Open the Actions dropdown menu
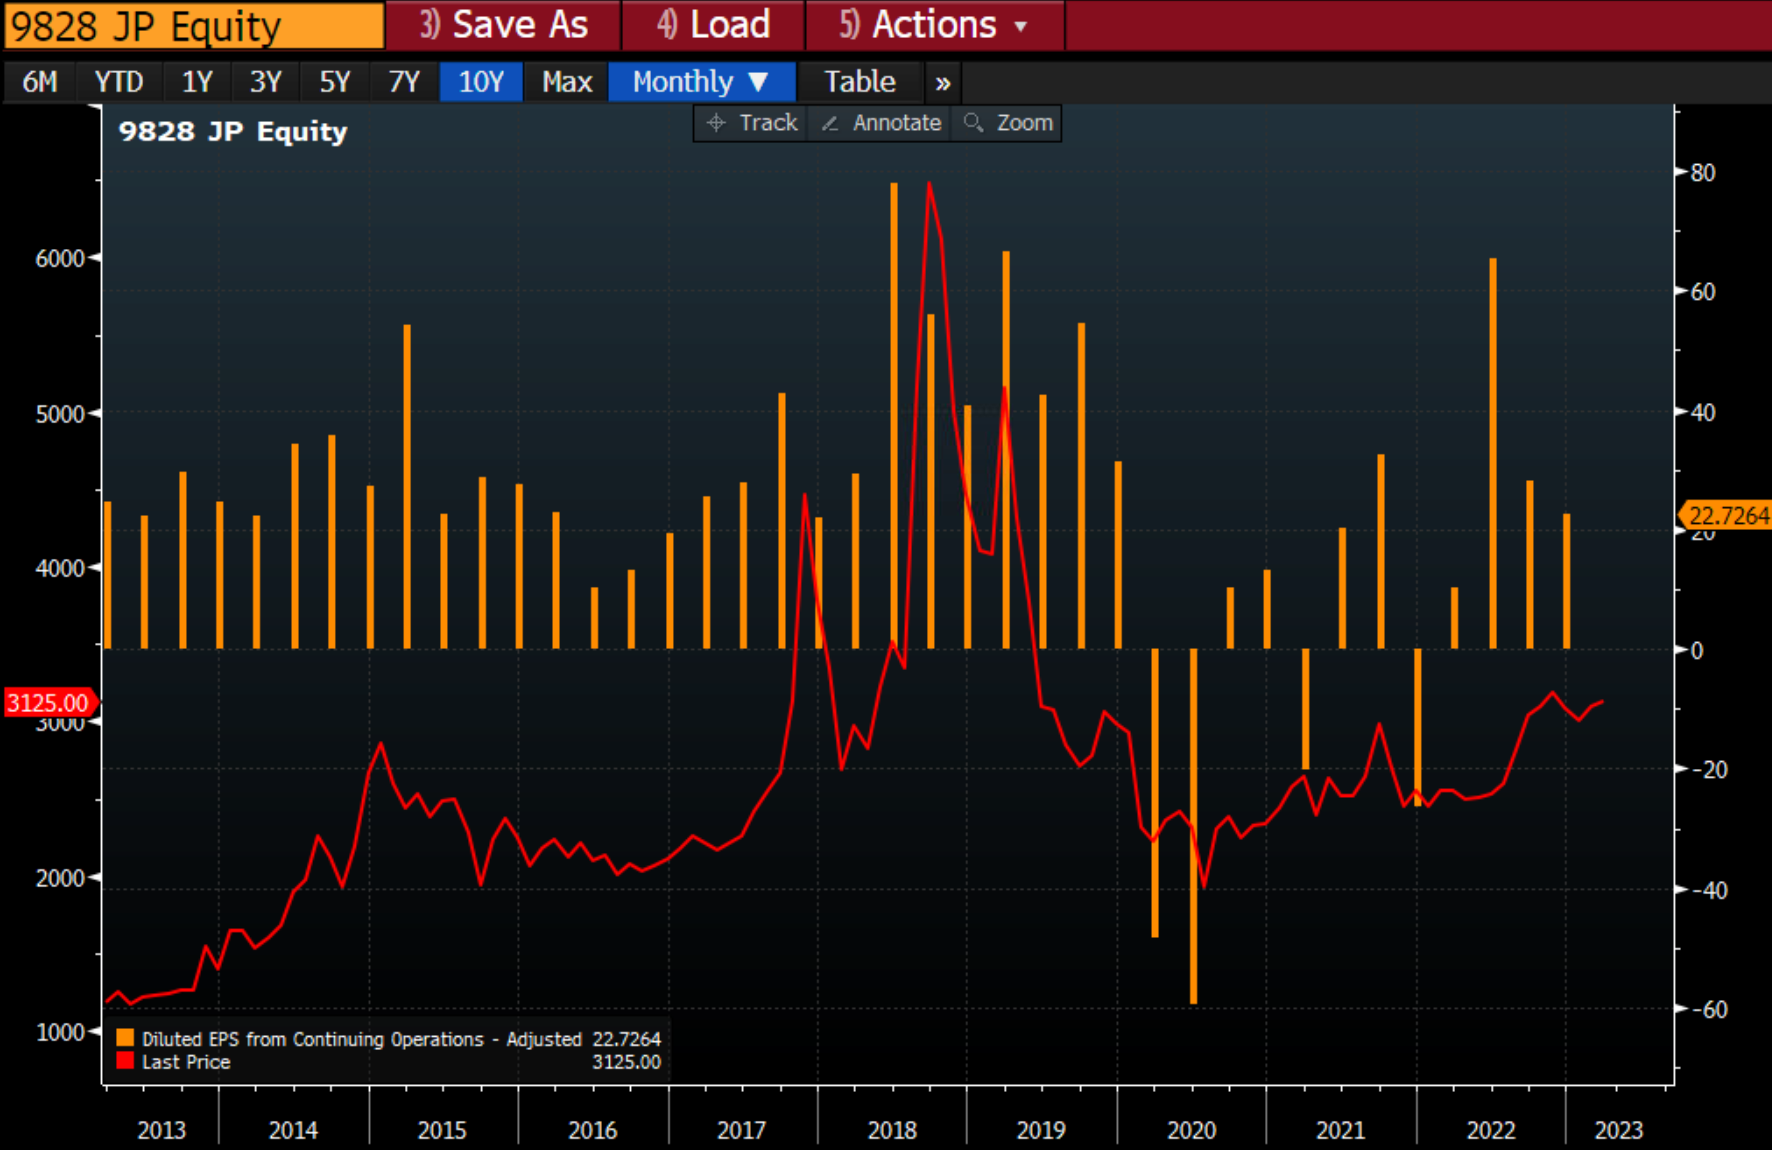 tap(934, 25)
